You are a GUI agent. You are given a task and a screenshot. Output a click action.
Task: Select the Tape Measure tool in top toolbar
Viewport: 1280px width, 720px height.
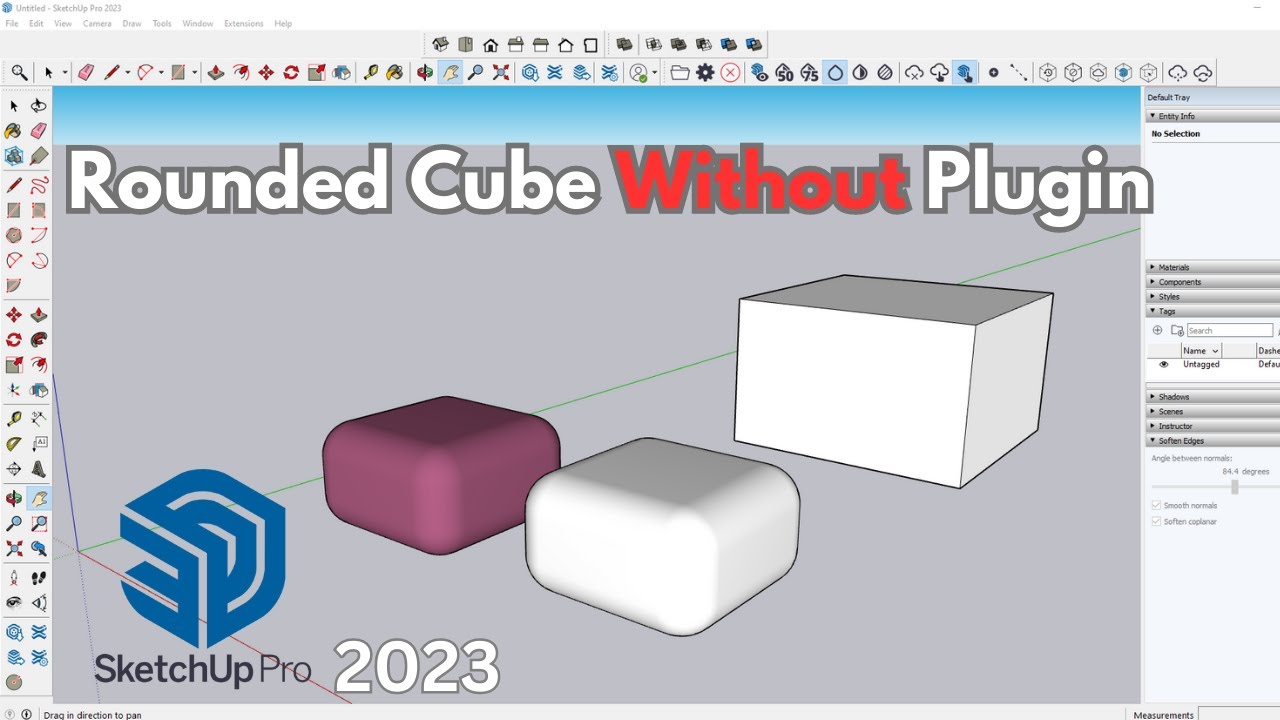[x=371, y=73]
